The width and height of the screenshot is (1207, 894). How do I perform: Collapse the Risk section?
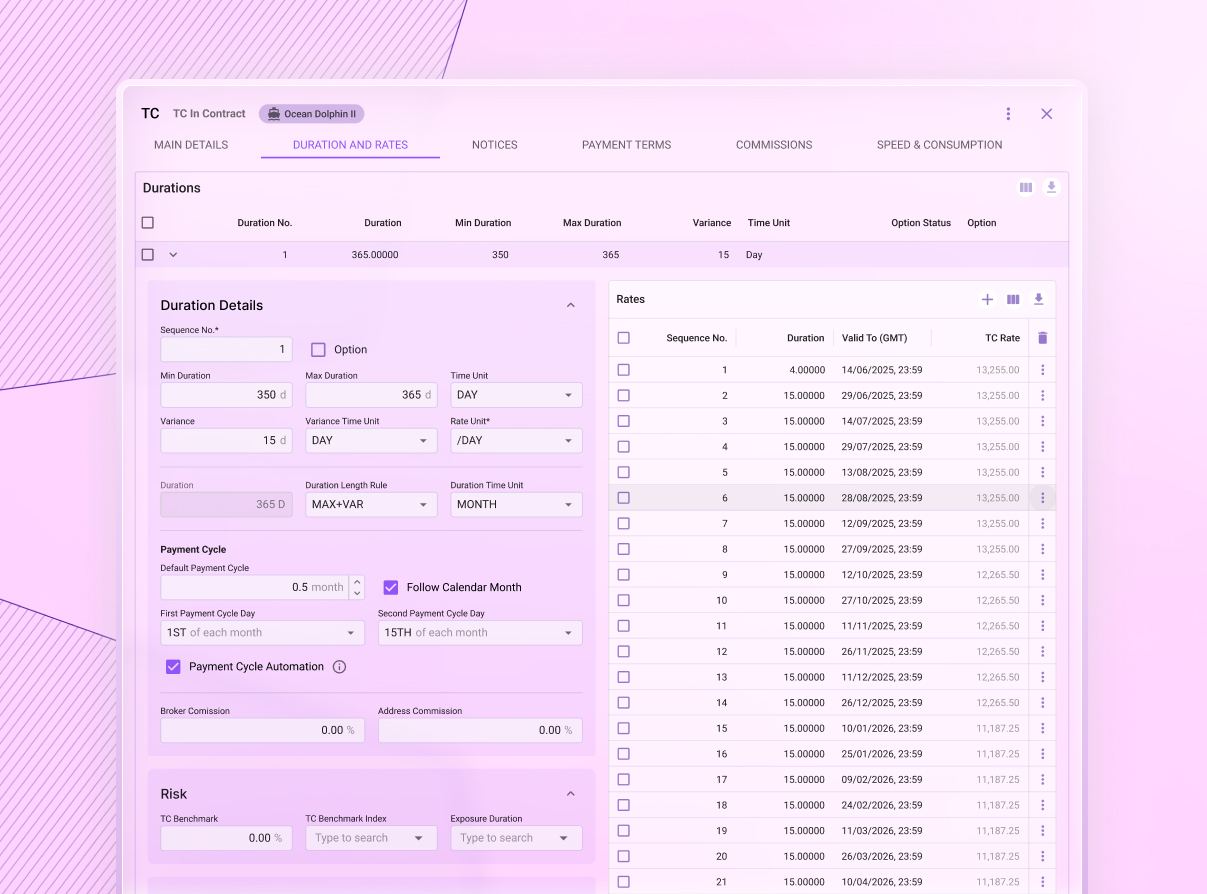point(571,794)
